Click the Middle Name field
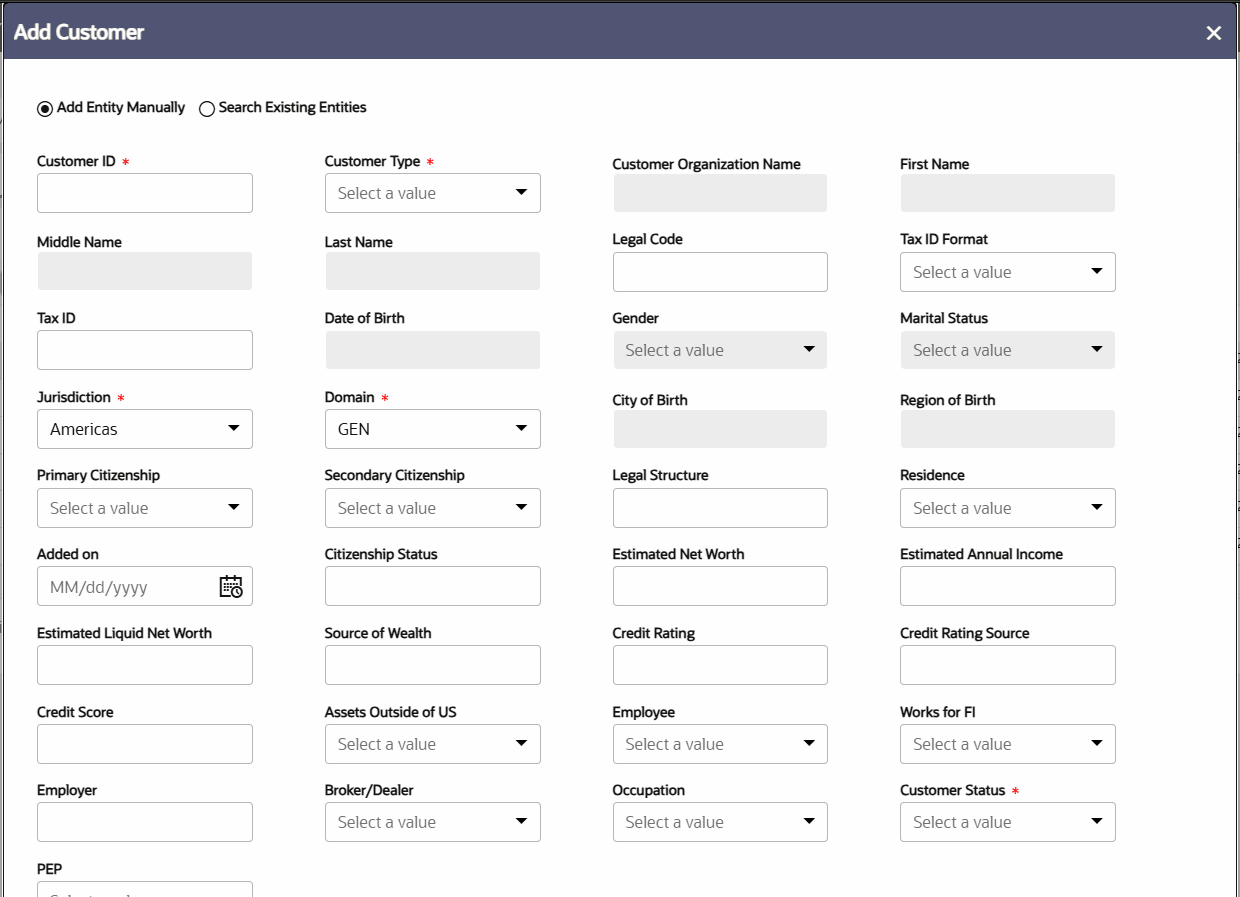The width and height of the screenshot is (1240, 897). pyautogui.click(x=145, y=271)
